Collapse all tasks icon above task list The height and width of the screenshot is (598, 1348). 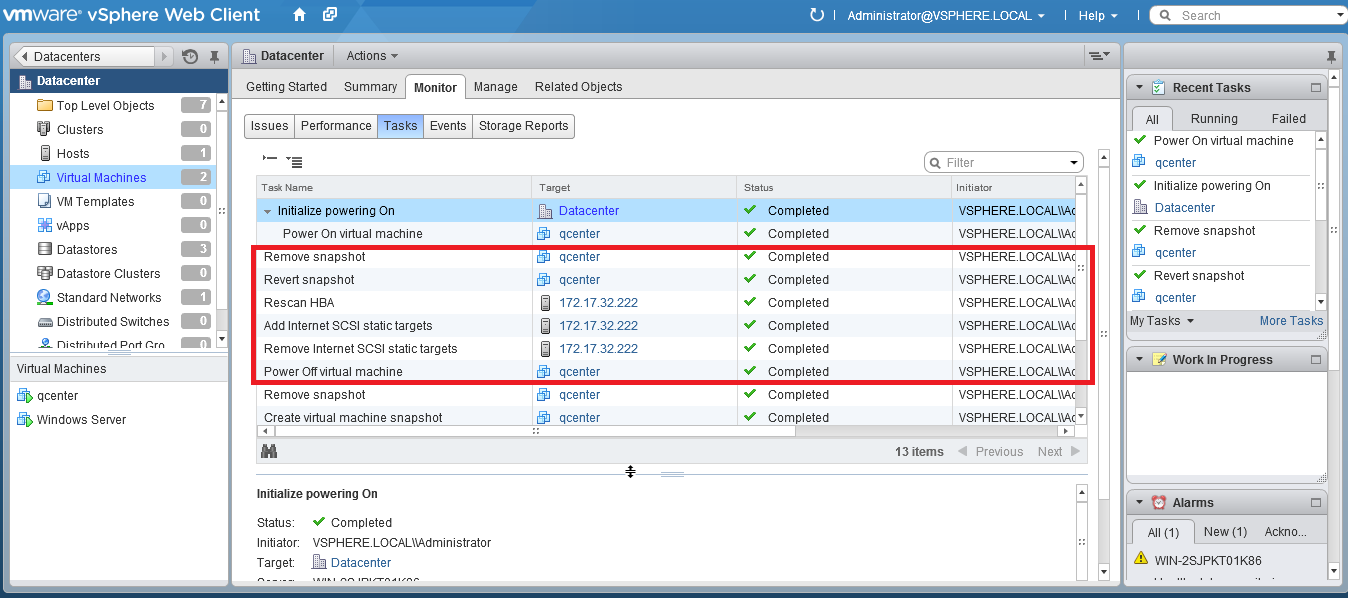[270, 159]
